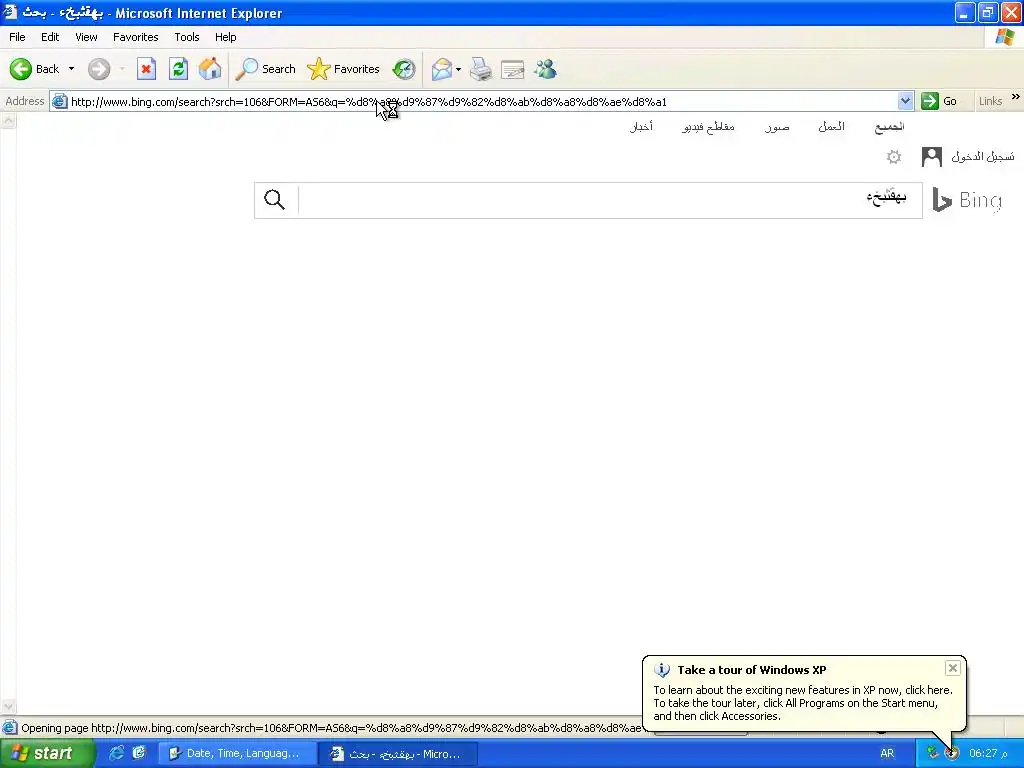The width and height of the screenshot is (1024, 768).
Task: Open the Bing settings gear icon
Action: 893,157
